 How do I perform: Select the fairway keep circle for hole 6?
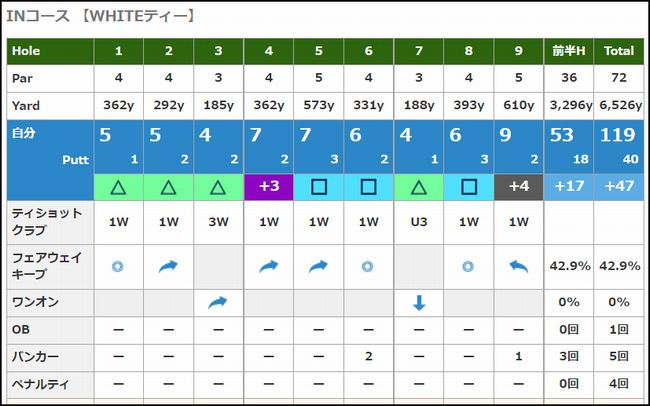coord(368,266)
